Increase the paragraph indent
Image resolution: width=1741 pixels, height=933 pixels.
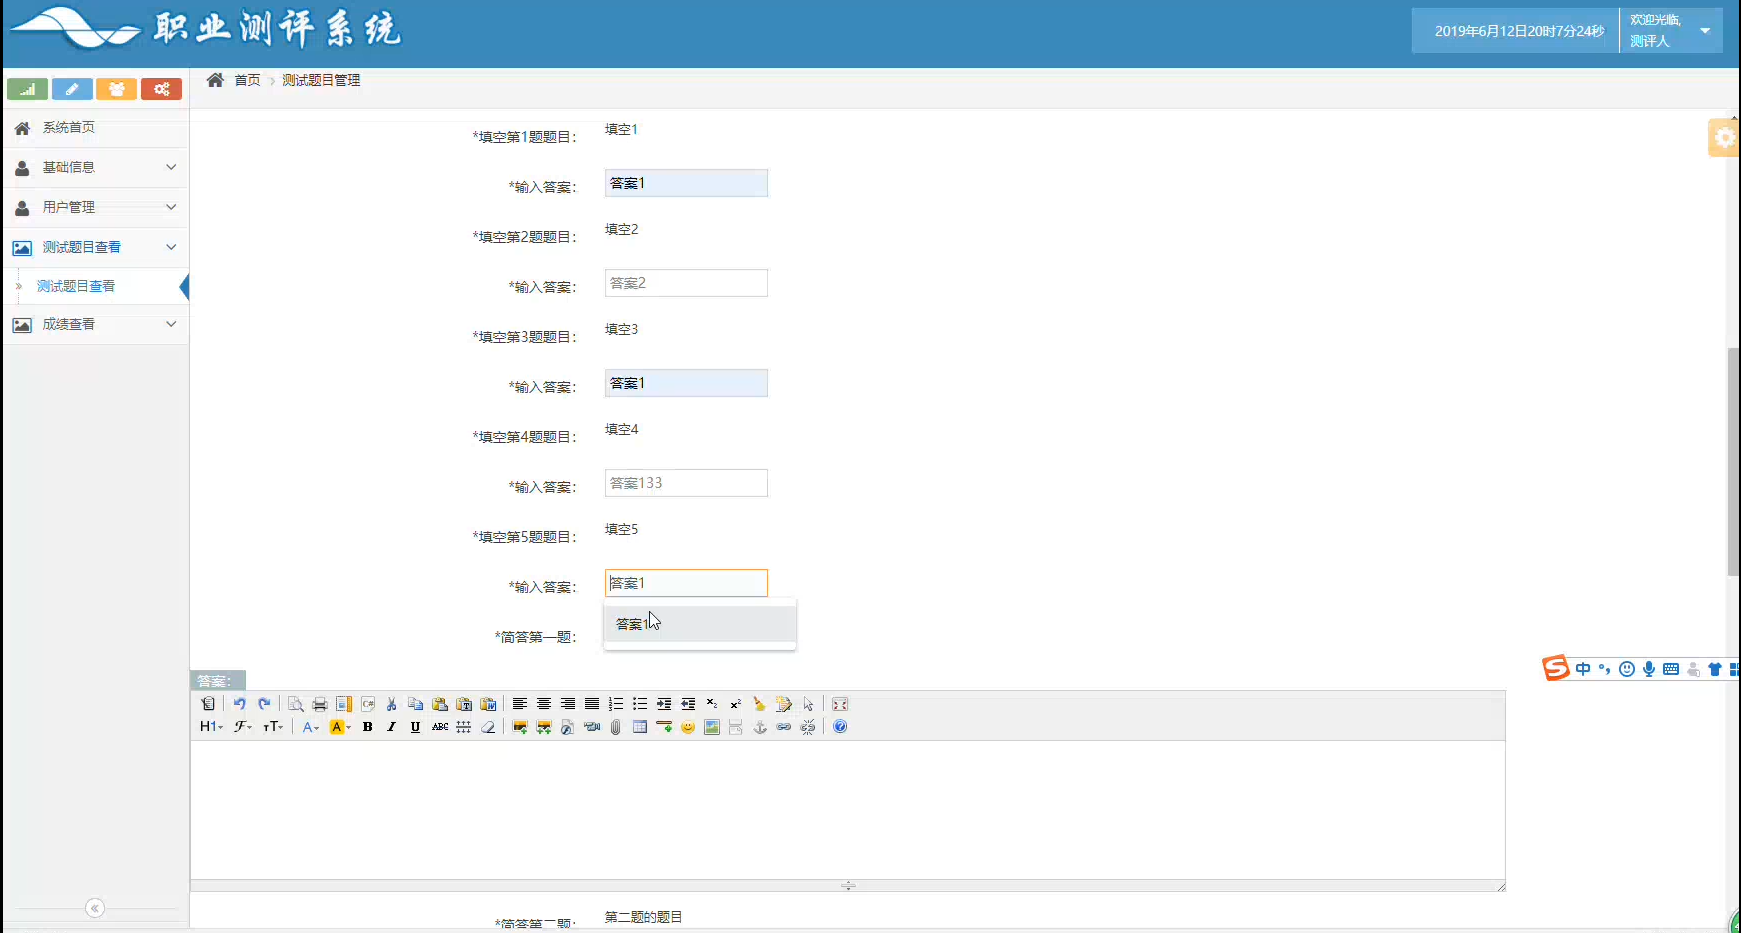click(664, 704)
